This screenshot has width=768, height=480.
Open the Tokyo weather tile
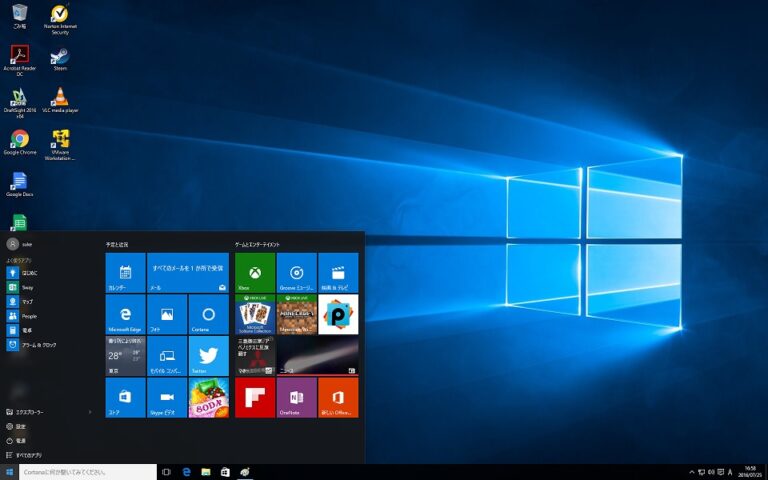[125, 356]
